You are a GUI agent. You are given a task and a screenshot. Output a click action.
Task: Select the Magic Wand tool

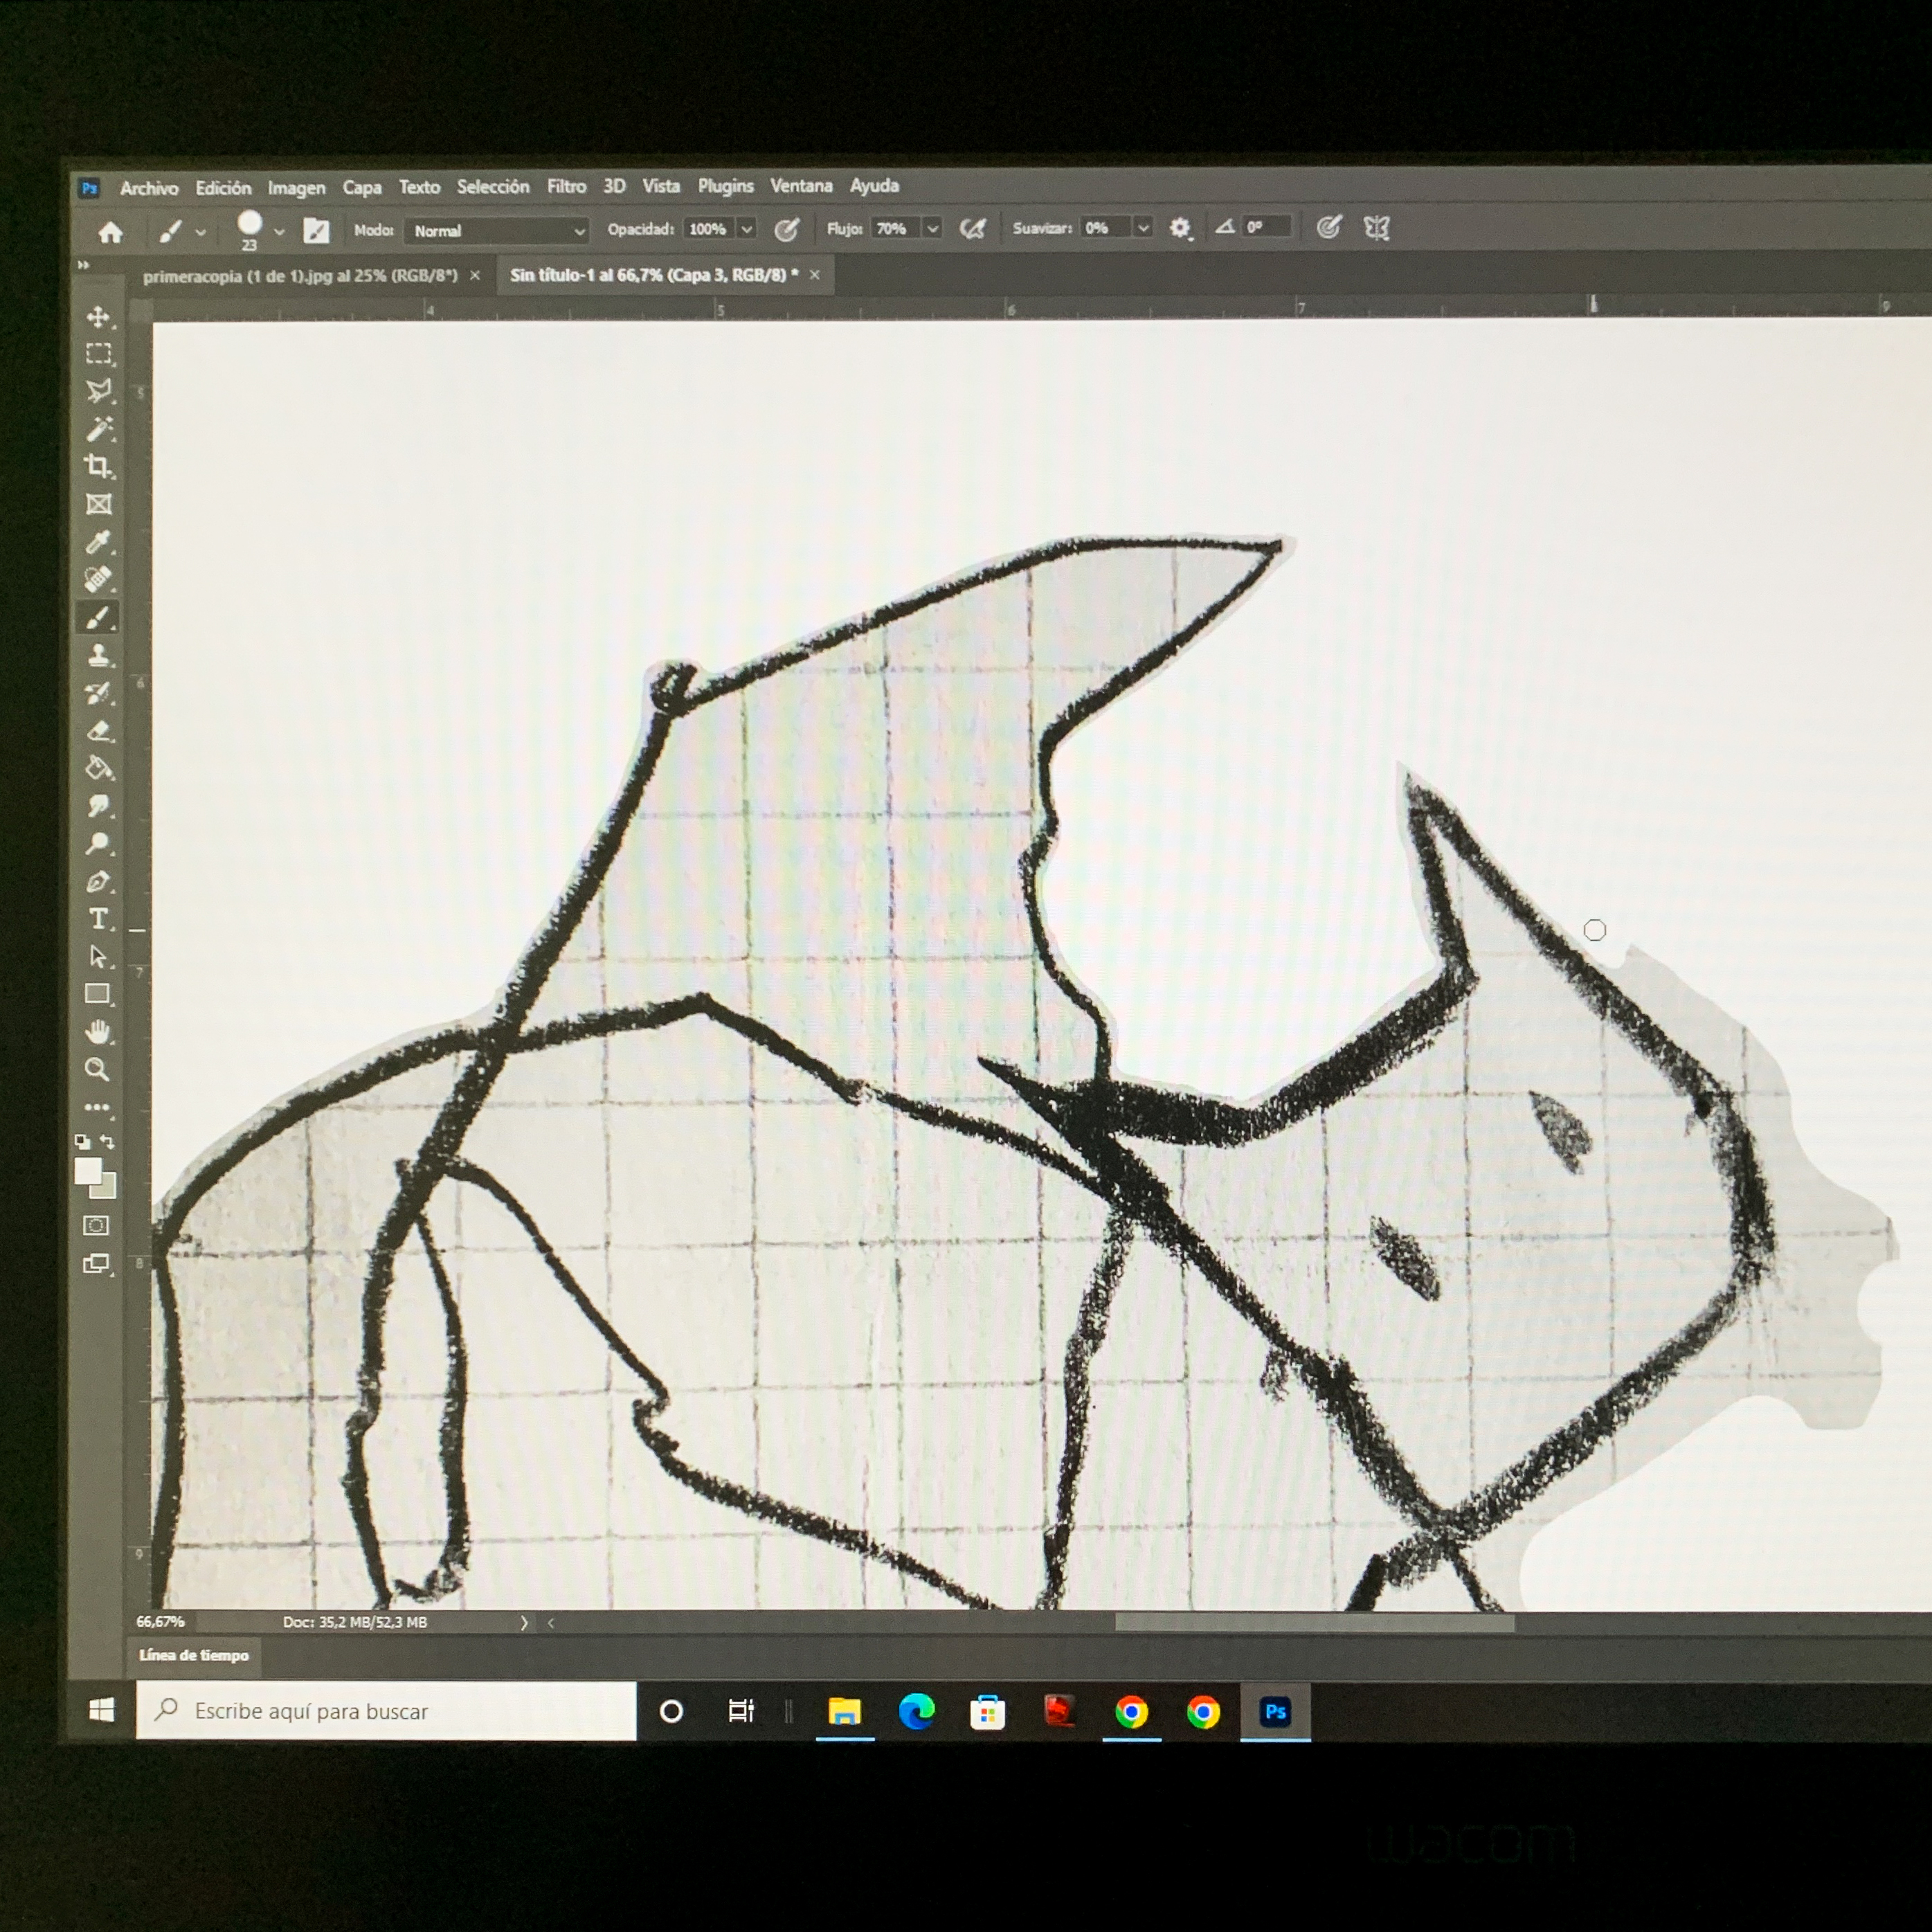tap(98, 429)
